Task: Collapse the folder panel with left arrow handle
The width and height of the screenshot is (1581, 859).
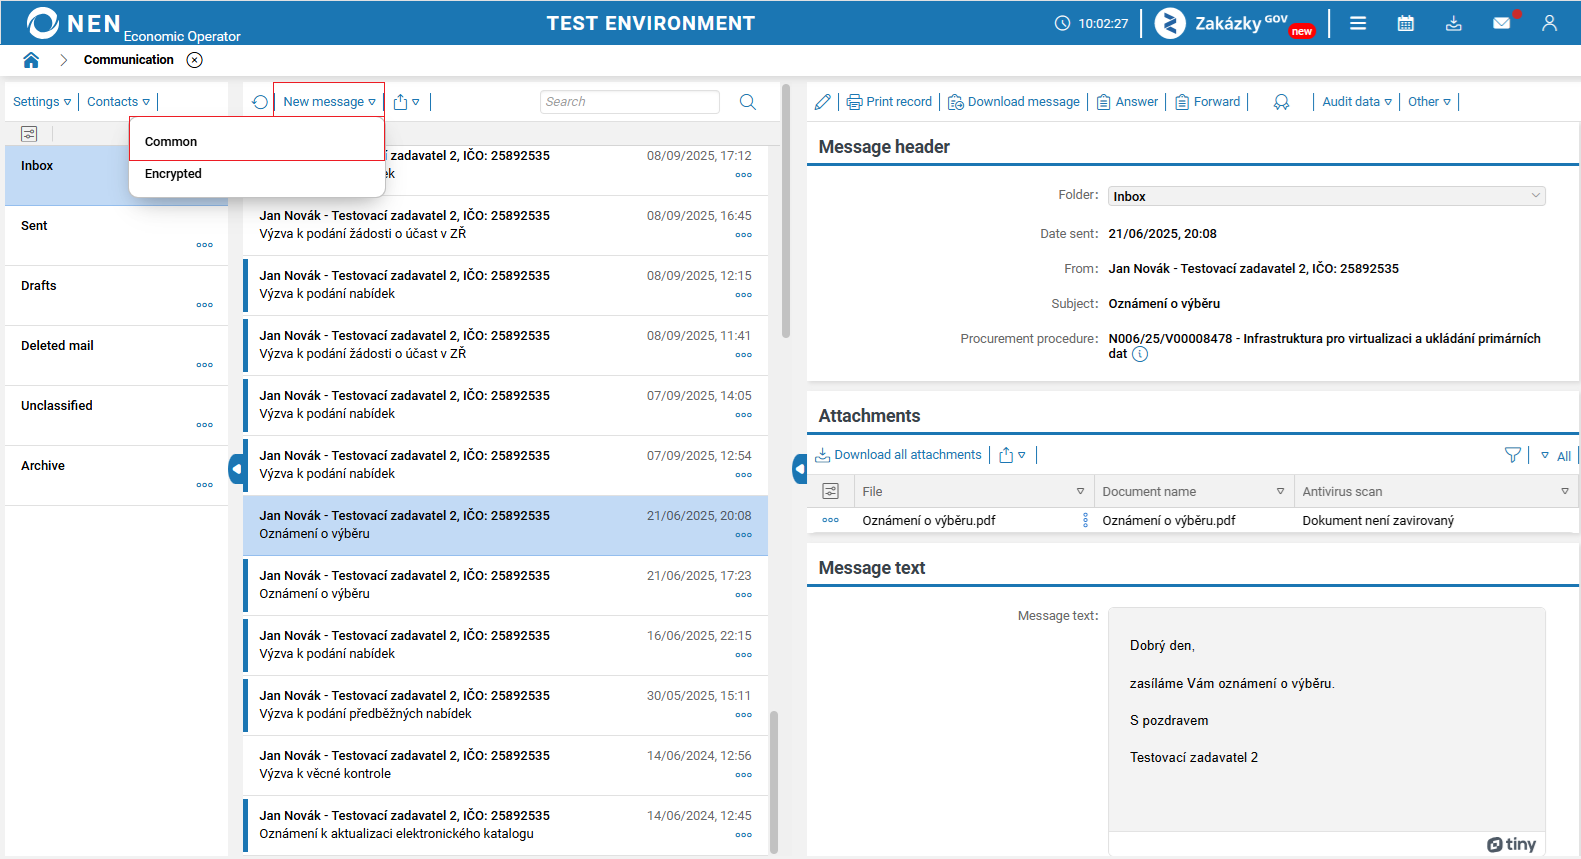Action: pos(236,468)
